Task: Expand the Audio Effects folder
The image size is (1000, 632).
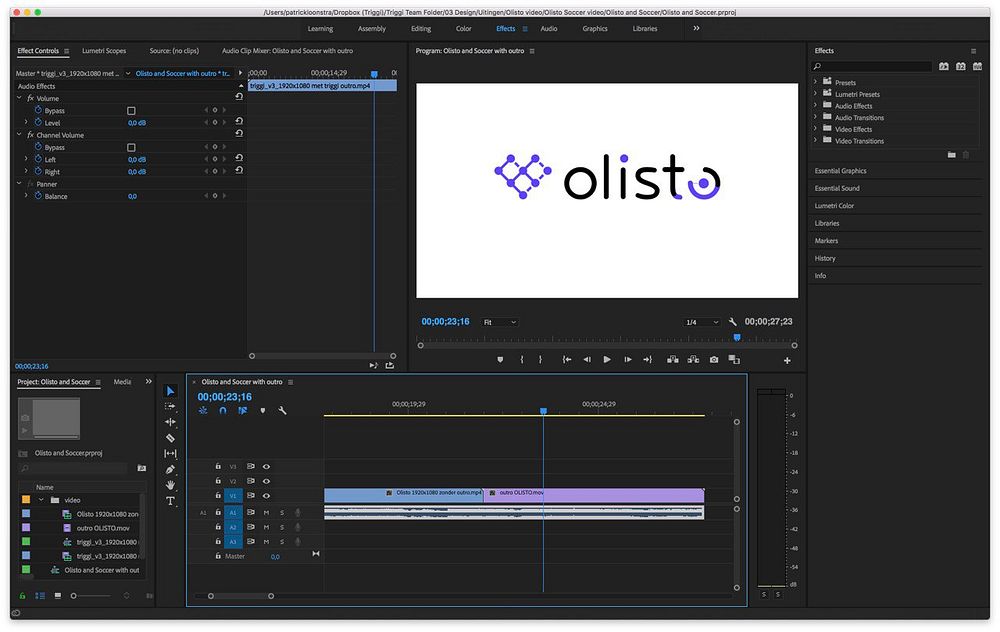Action: (x=816, y=105)
